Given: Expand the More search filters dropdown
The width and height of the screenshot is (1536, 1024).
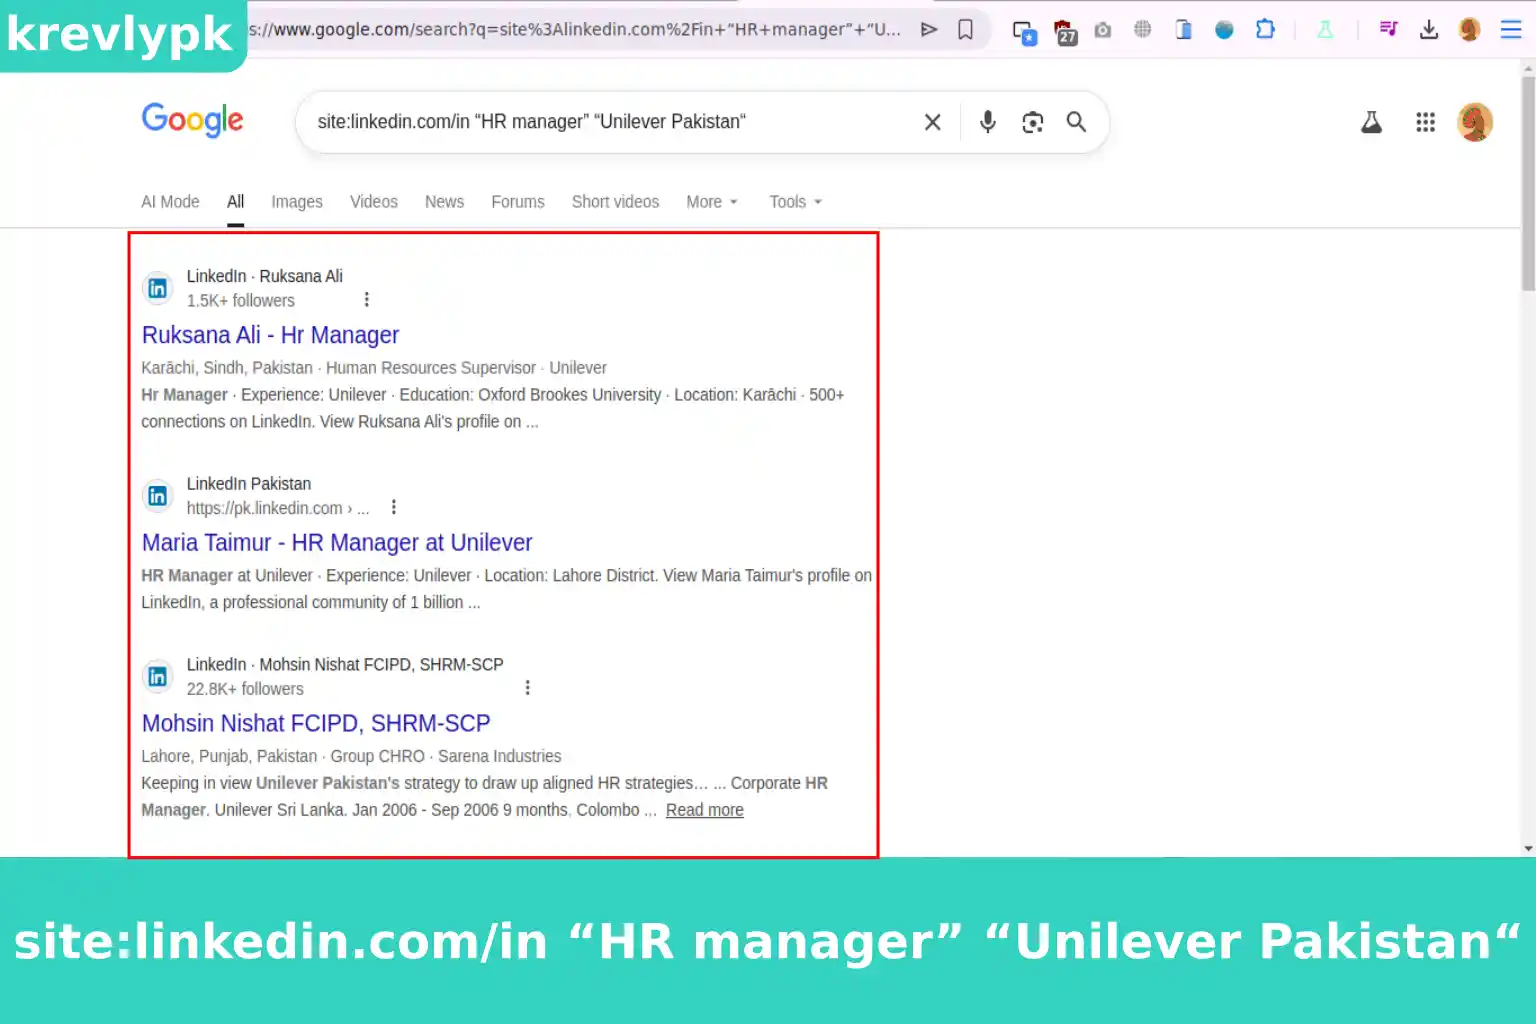Looking at the screenshot, I should pos(712,202).
